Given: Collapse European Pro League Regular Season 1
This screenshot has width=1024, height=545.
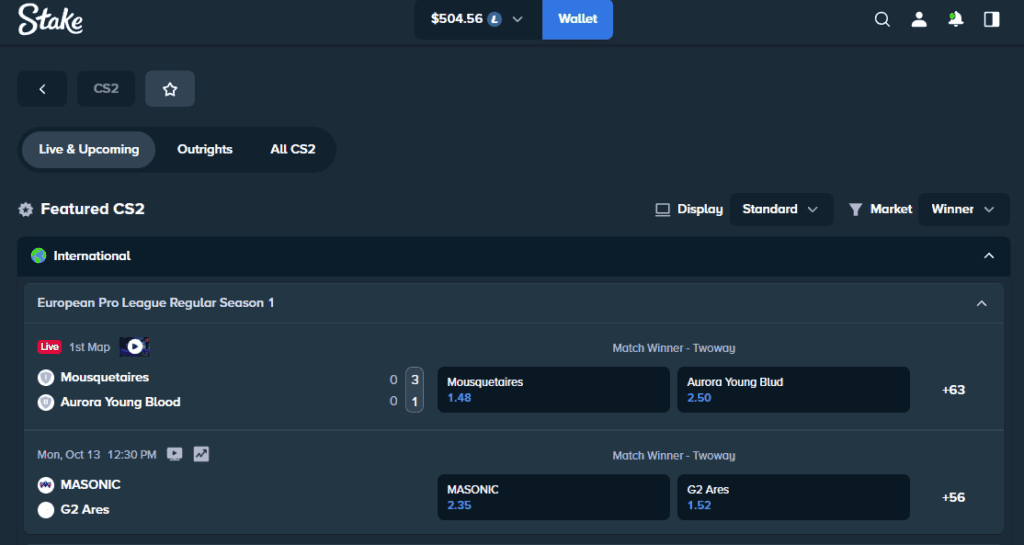Looking at the screenshot, I should pyautogui.click(x=981, y=303).
